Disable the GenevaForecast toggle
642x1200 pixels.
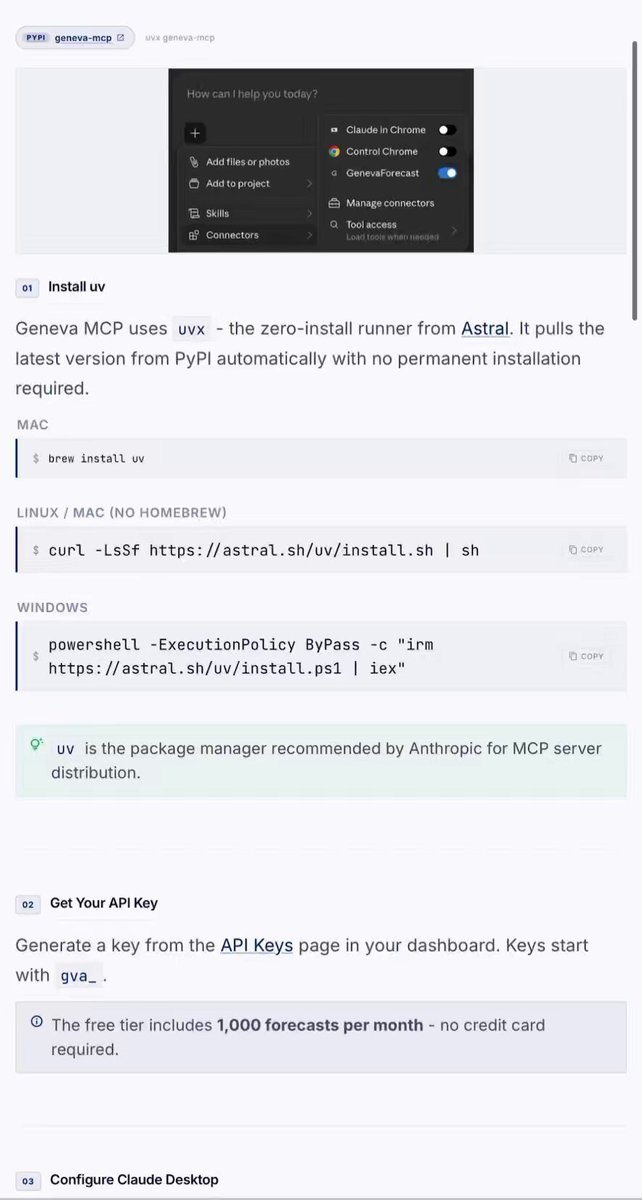coord(448,173)
